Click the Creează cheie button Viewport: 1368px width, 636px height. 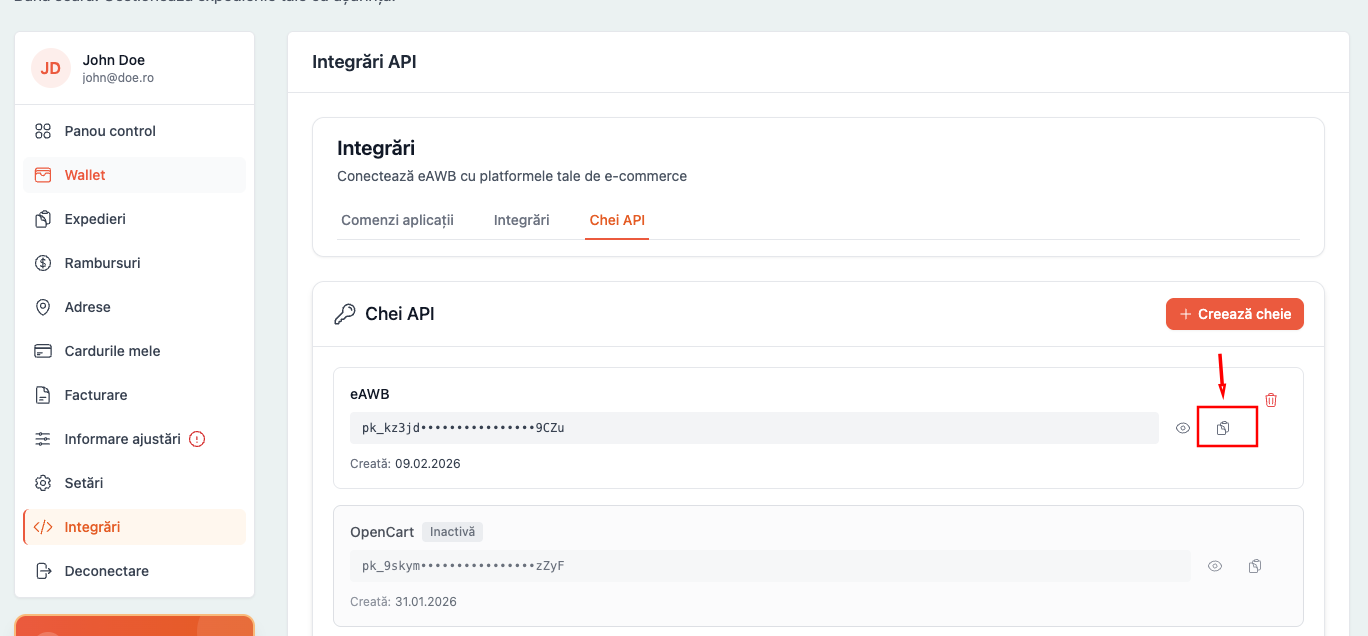(x=1235, y=314)
